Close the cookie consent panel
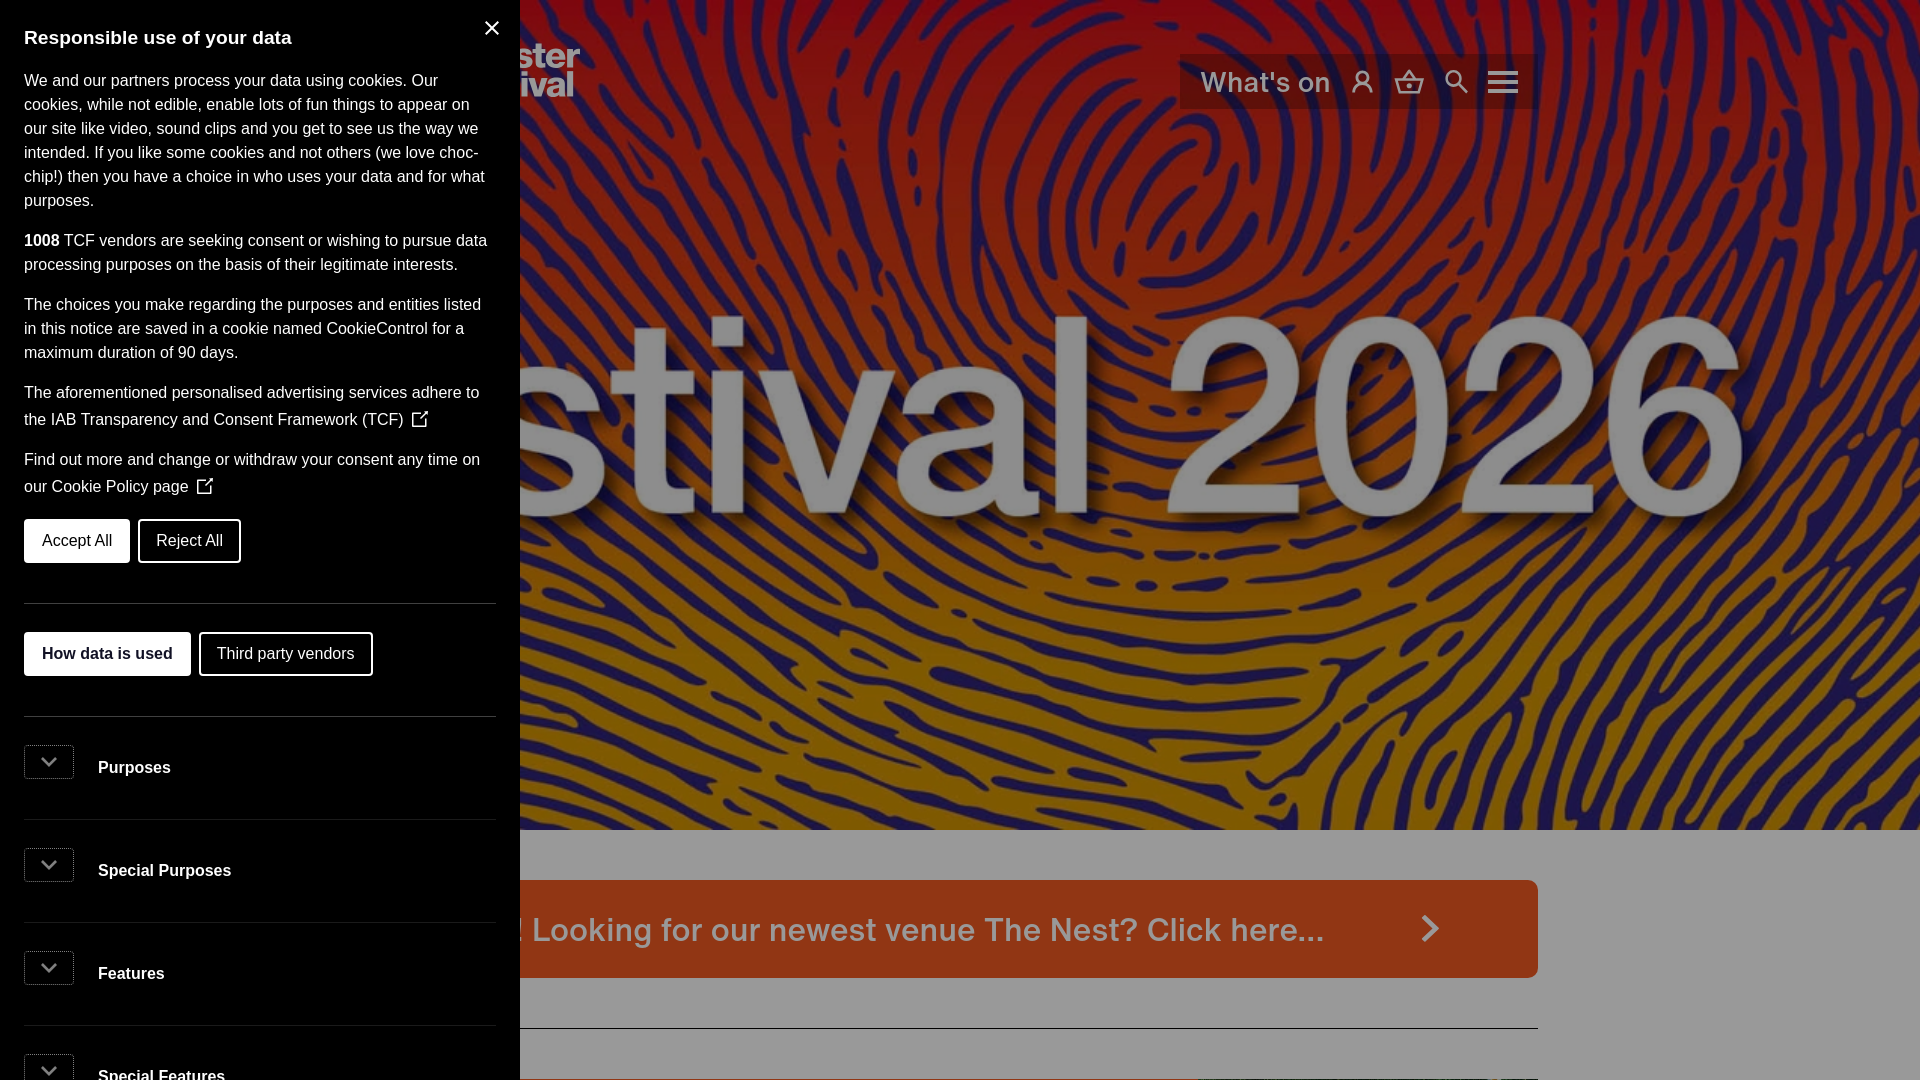The width and height of the screenshot is (1920, 1080). 491,28
